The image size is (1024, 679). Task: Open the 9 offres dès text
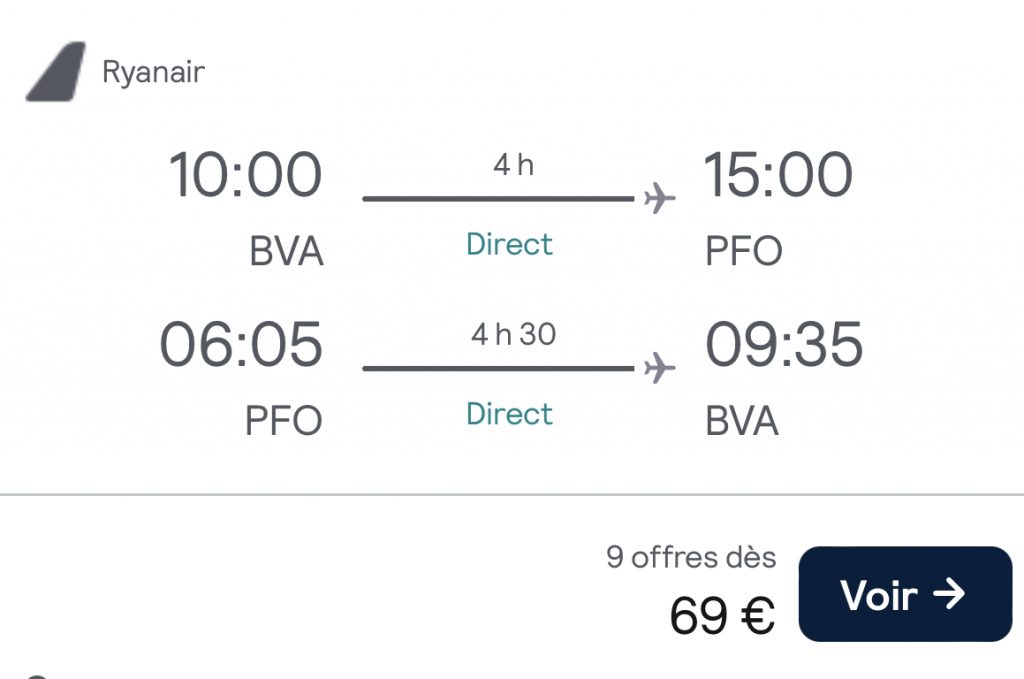[690, 557]
